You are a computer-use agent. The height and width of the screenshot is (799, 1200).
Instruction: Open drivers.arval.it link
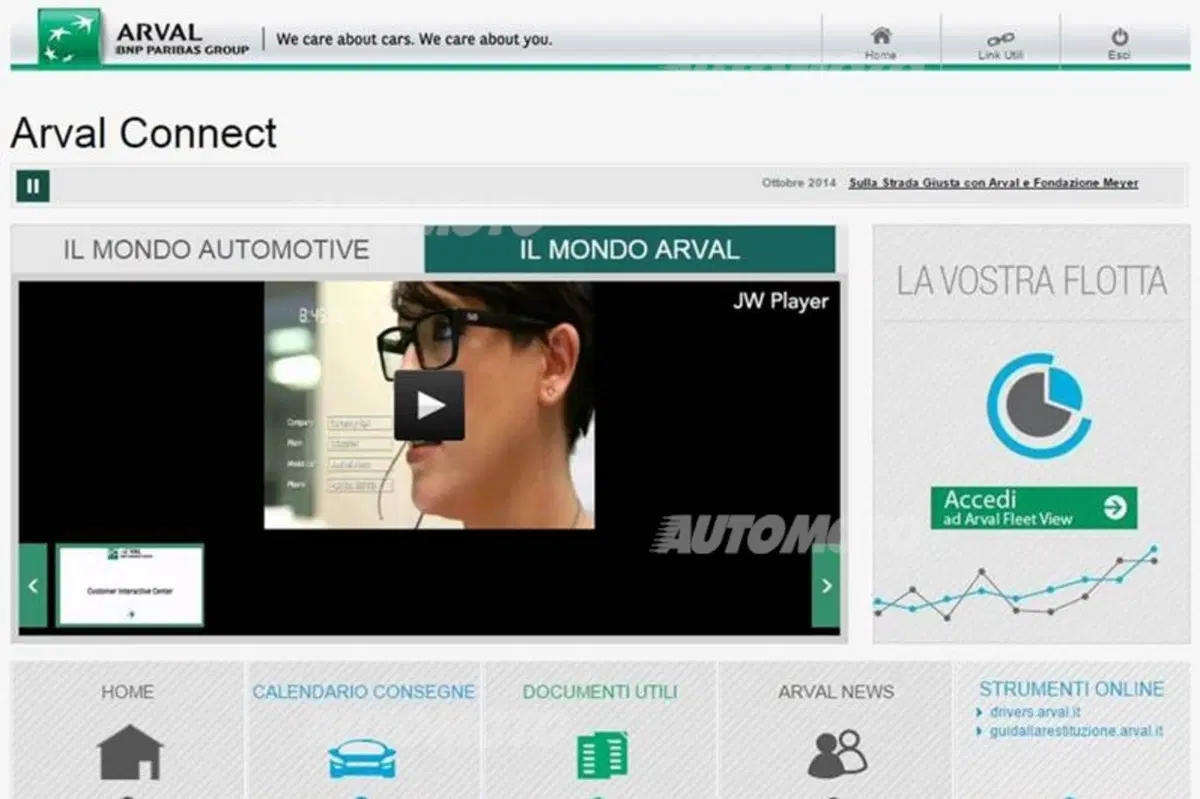(x=1033, y=713)
